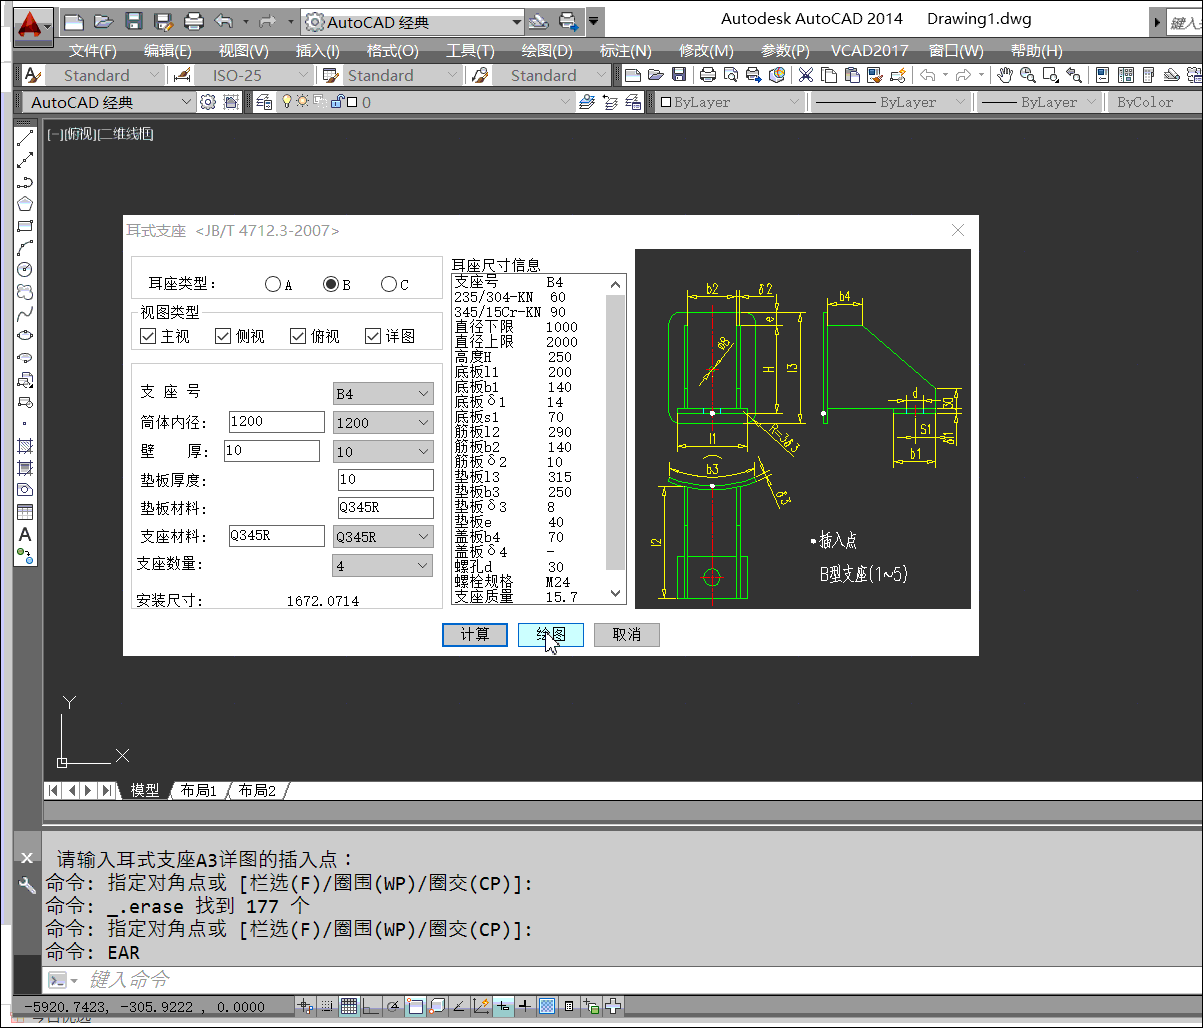Select the Polygon draw tool
Image resolution: width=1203 pixels, height=1028 pixels.
click(x=26, y=204)
